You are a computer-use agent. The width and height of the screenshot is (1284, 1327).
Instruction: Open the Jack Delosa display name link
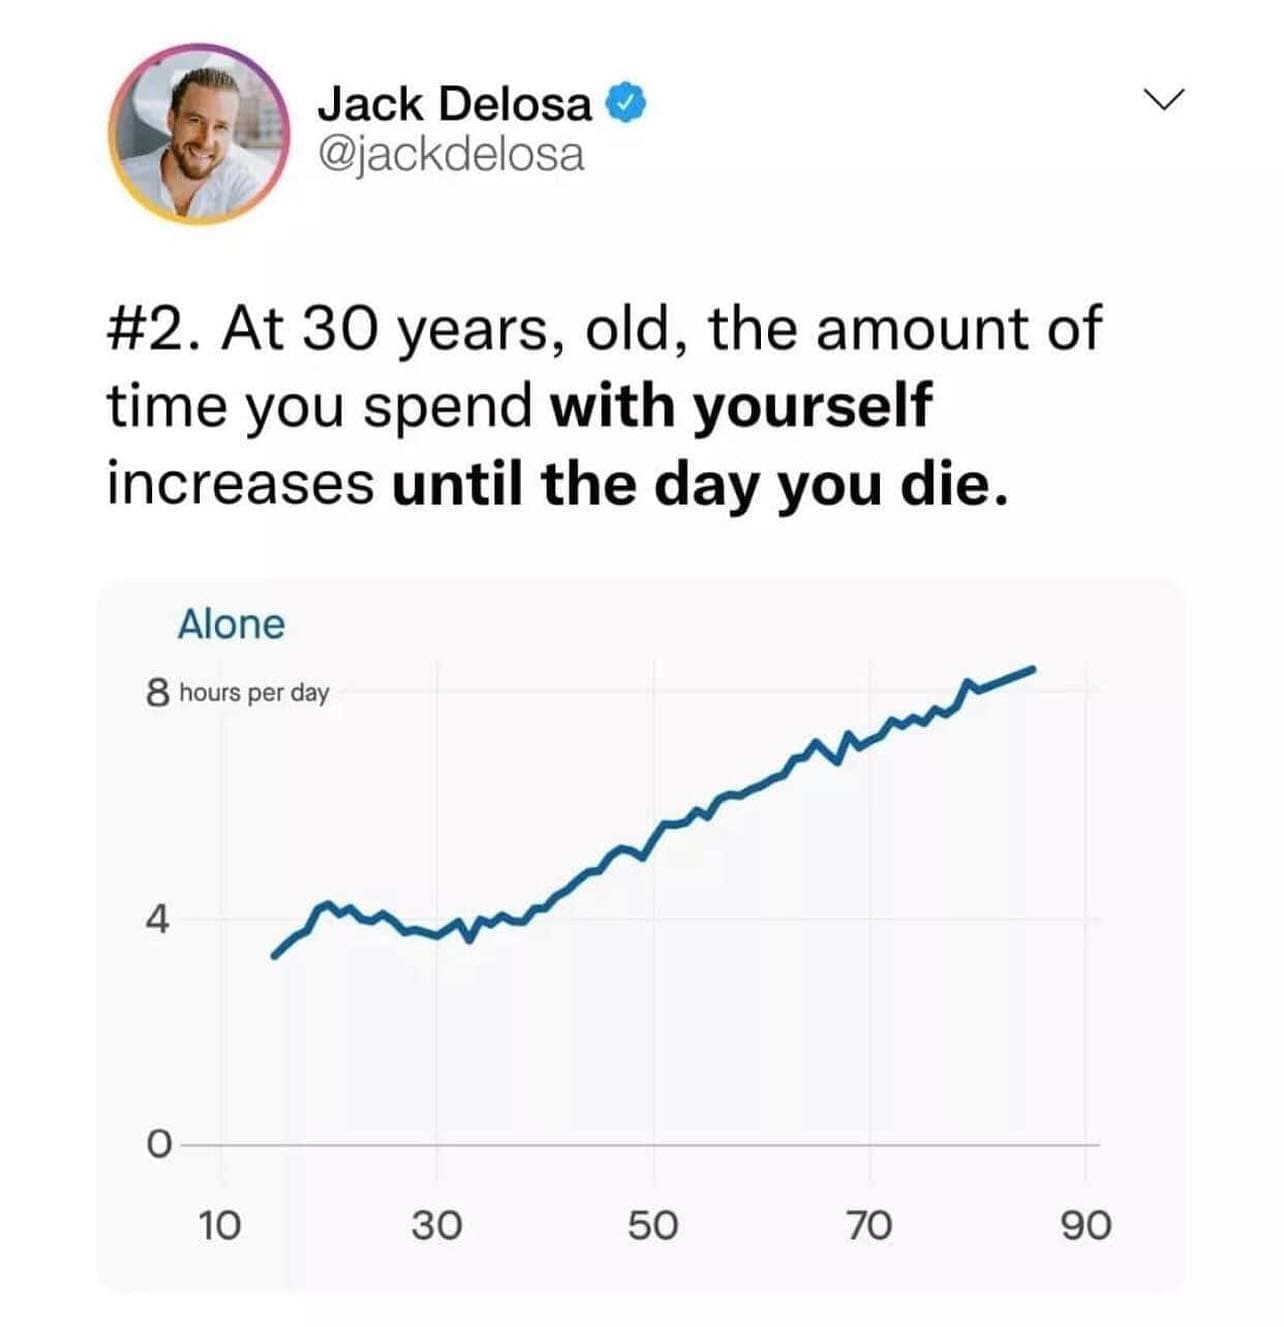point(455,104)
